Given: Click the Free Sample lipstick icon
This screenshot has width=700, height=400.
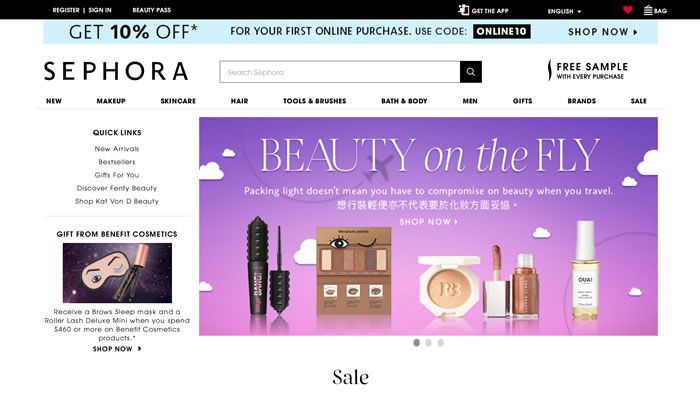Looking at the screenshot, I should pos(550,71).
